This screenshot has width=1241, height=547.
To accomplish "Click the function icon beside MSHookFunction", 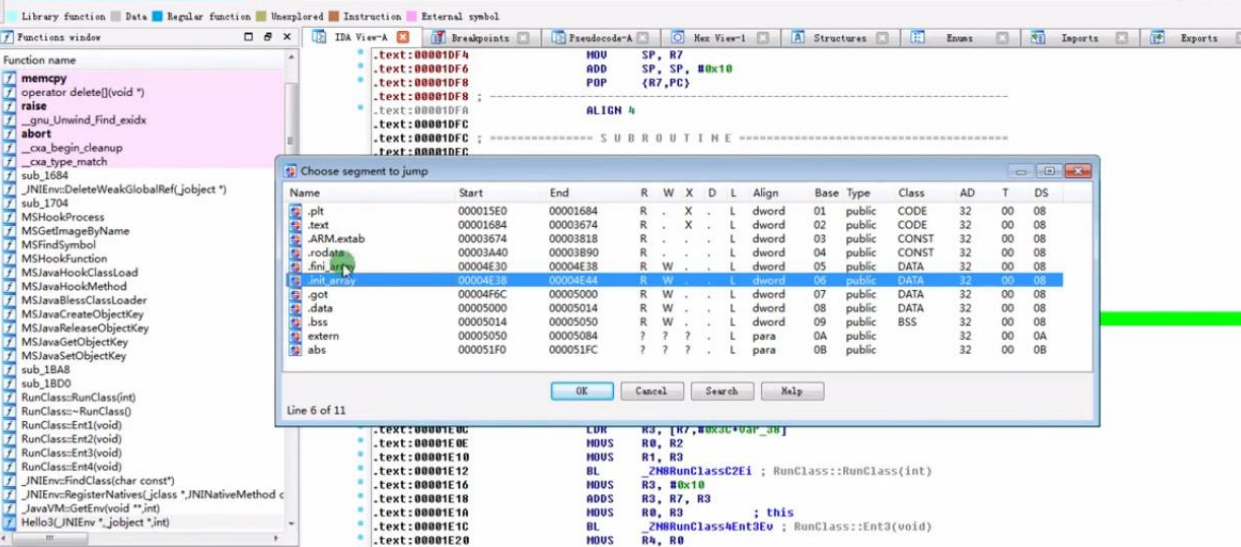I will pos(9,258).
